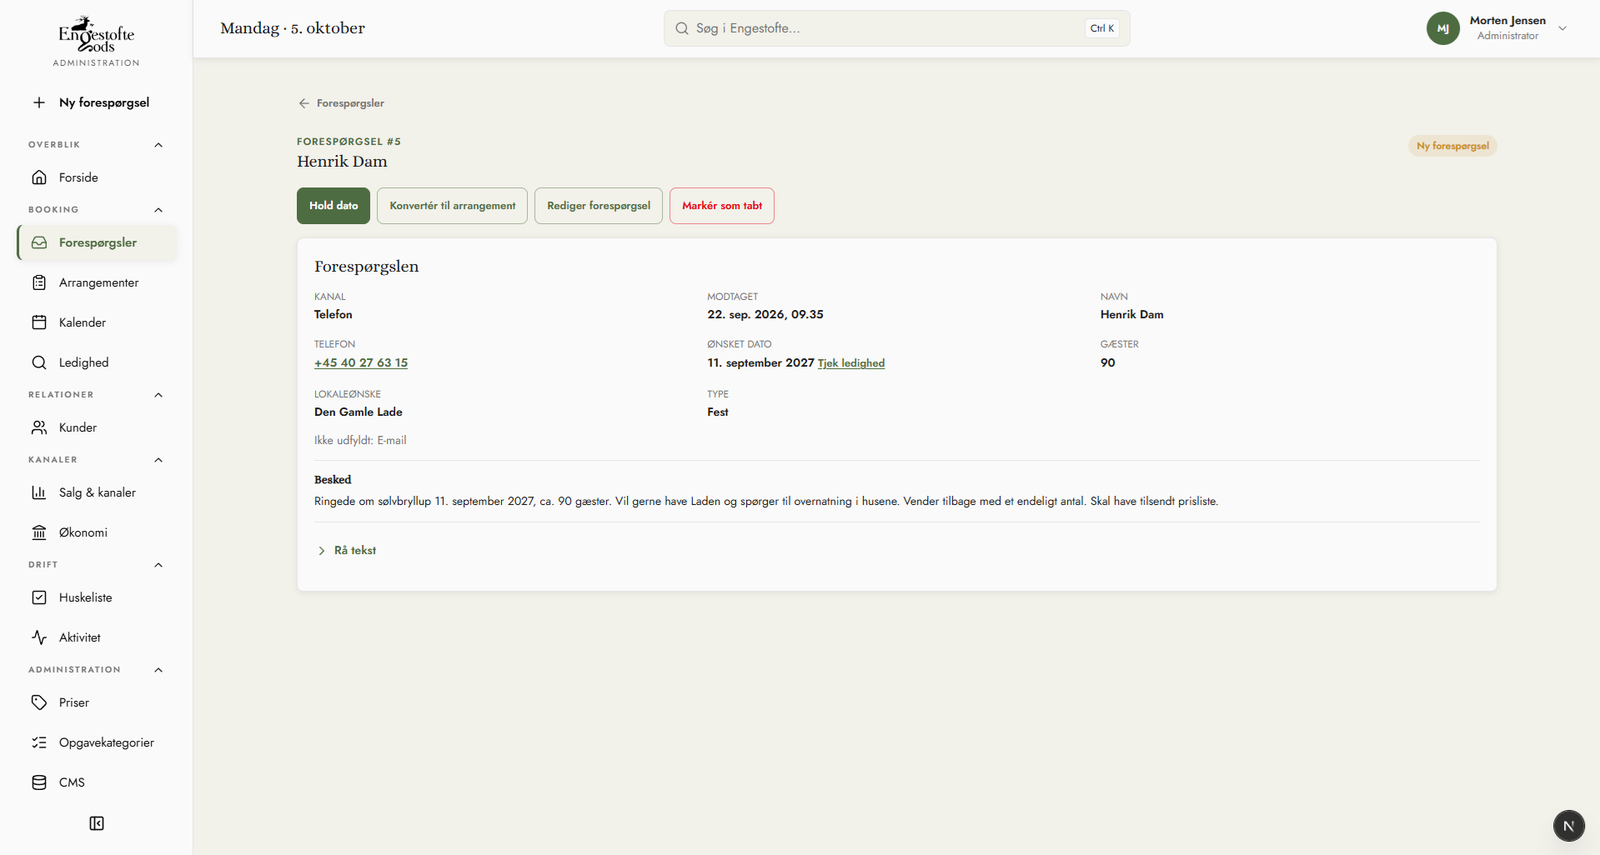Open Huskeliste via its checkbox icon
Viewport: 1600px width, 855px height.
coord(39,597)
